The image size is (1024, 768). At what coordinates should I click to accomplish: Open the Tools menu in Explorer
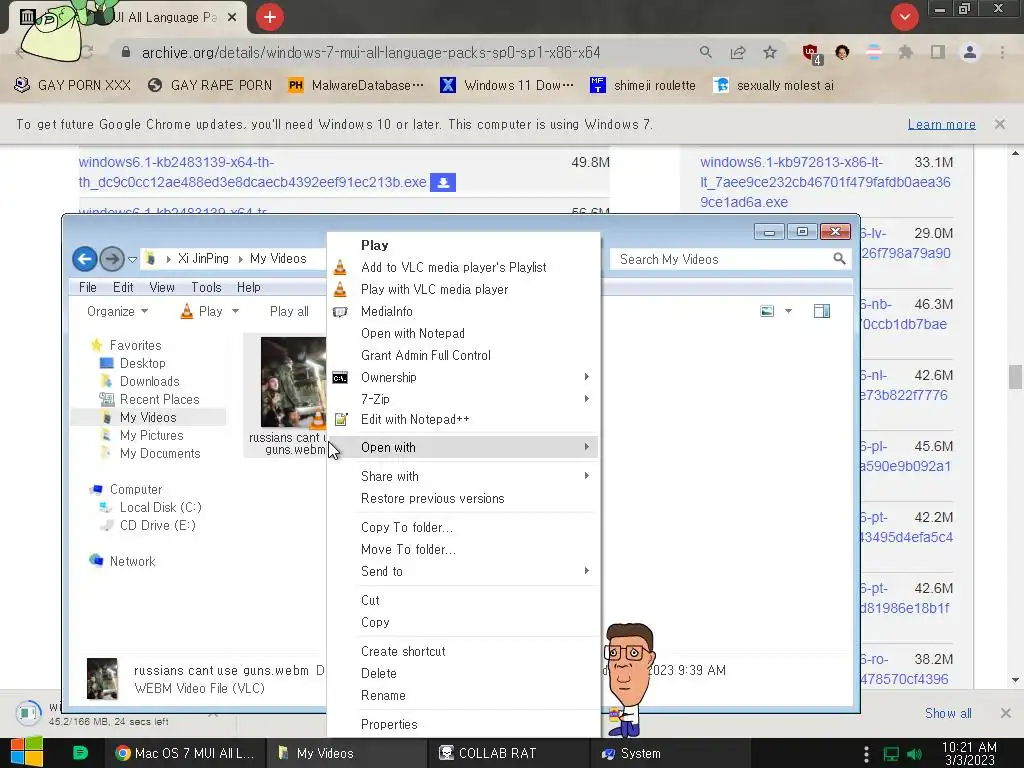(x=206, y=287)
